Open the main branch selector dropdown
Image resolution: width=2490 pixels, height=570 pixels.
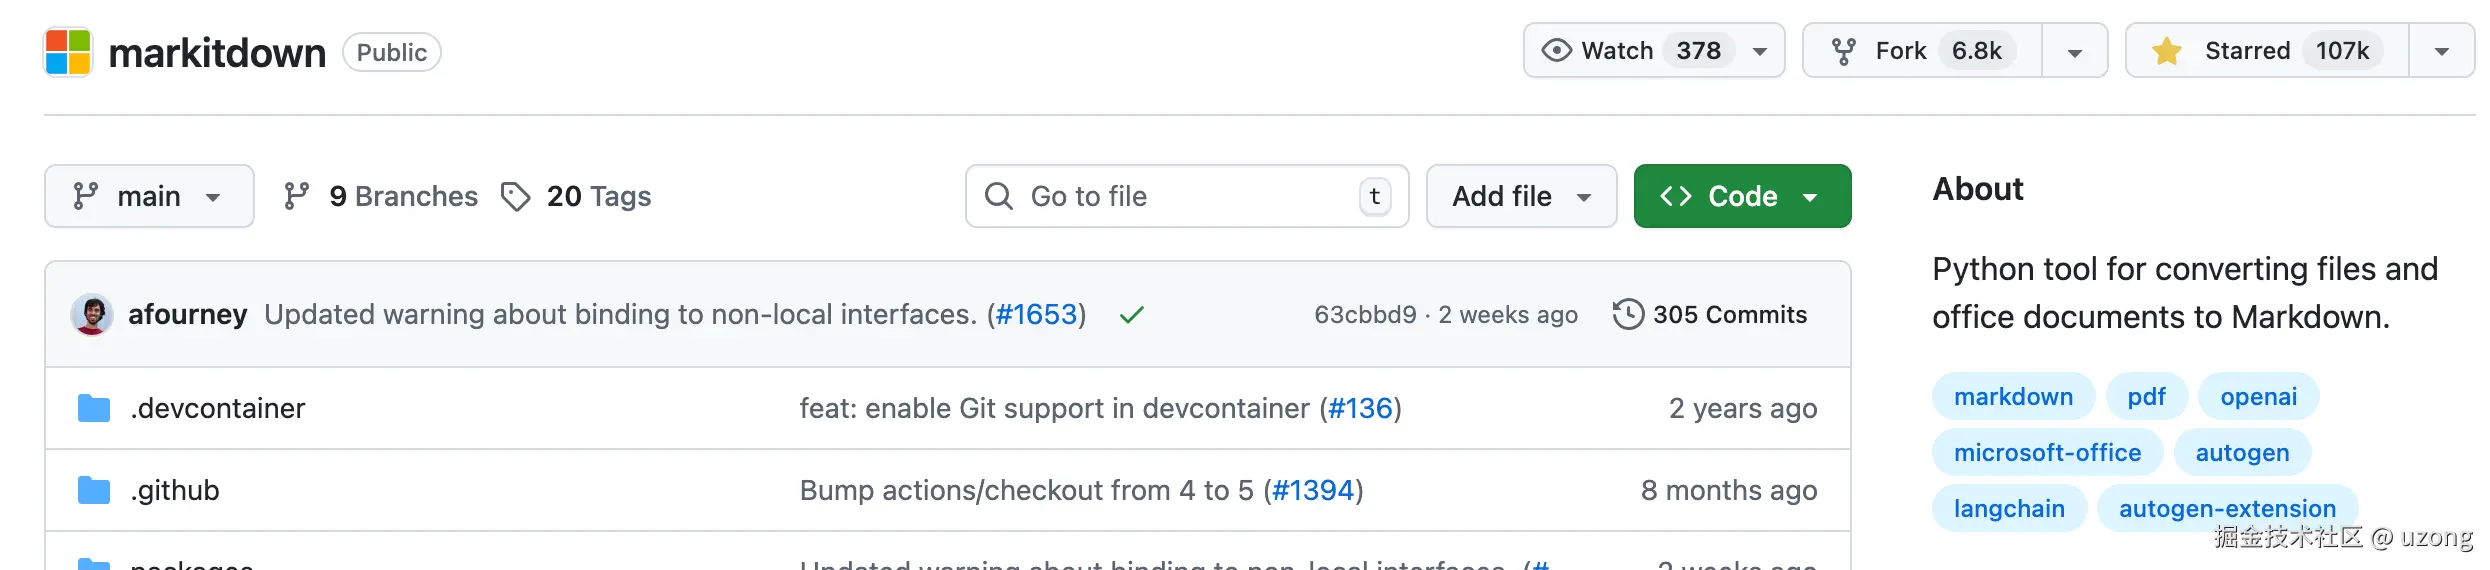[149, 196]
